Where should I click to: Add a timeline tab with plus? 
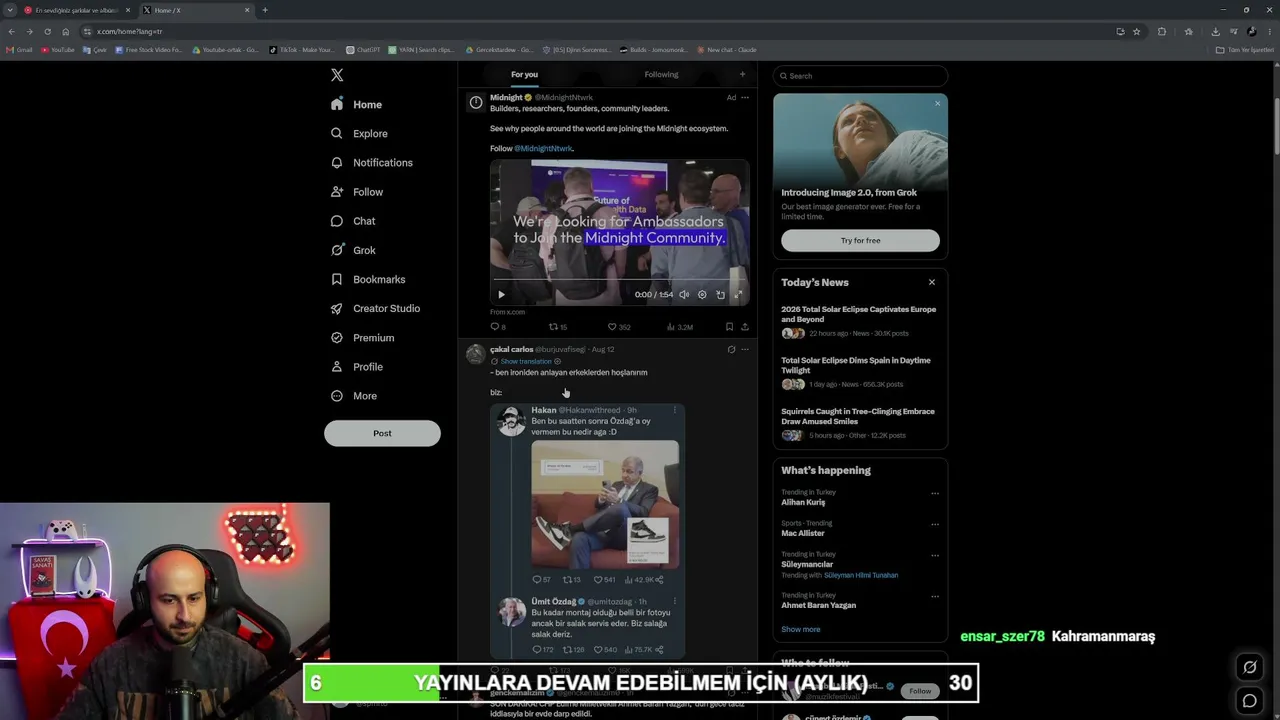coord(742,74)
